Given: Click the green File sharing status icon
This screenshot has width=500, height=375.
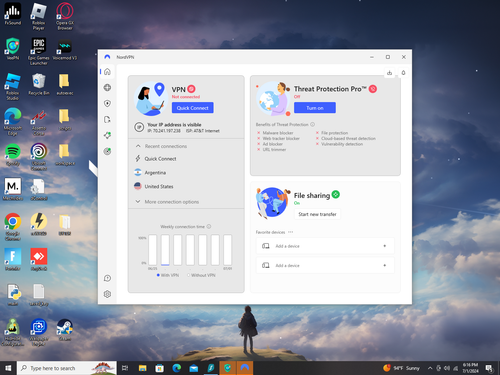Looking at the screenshot, I should (336, 194).
